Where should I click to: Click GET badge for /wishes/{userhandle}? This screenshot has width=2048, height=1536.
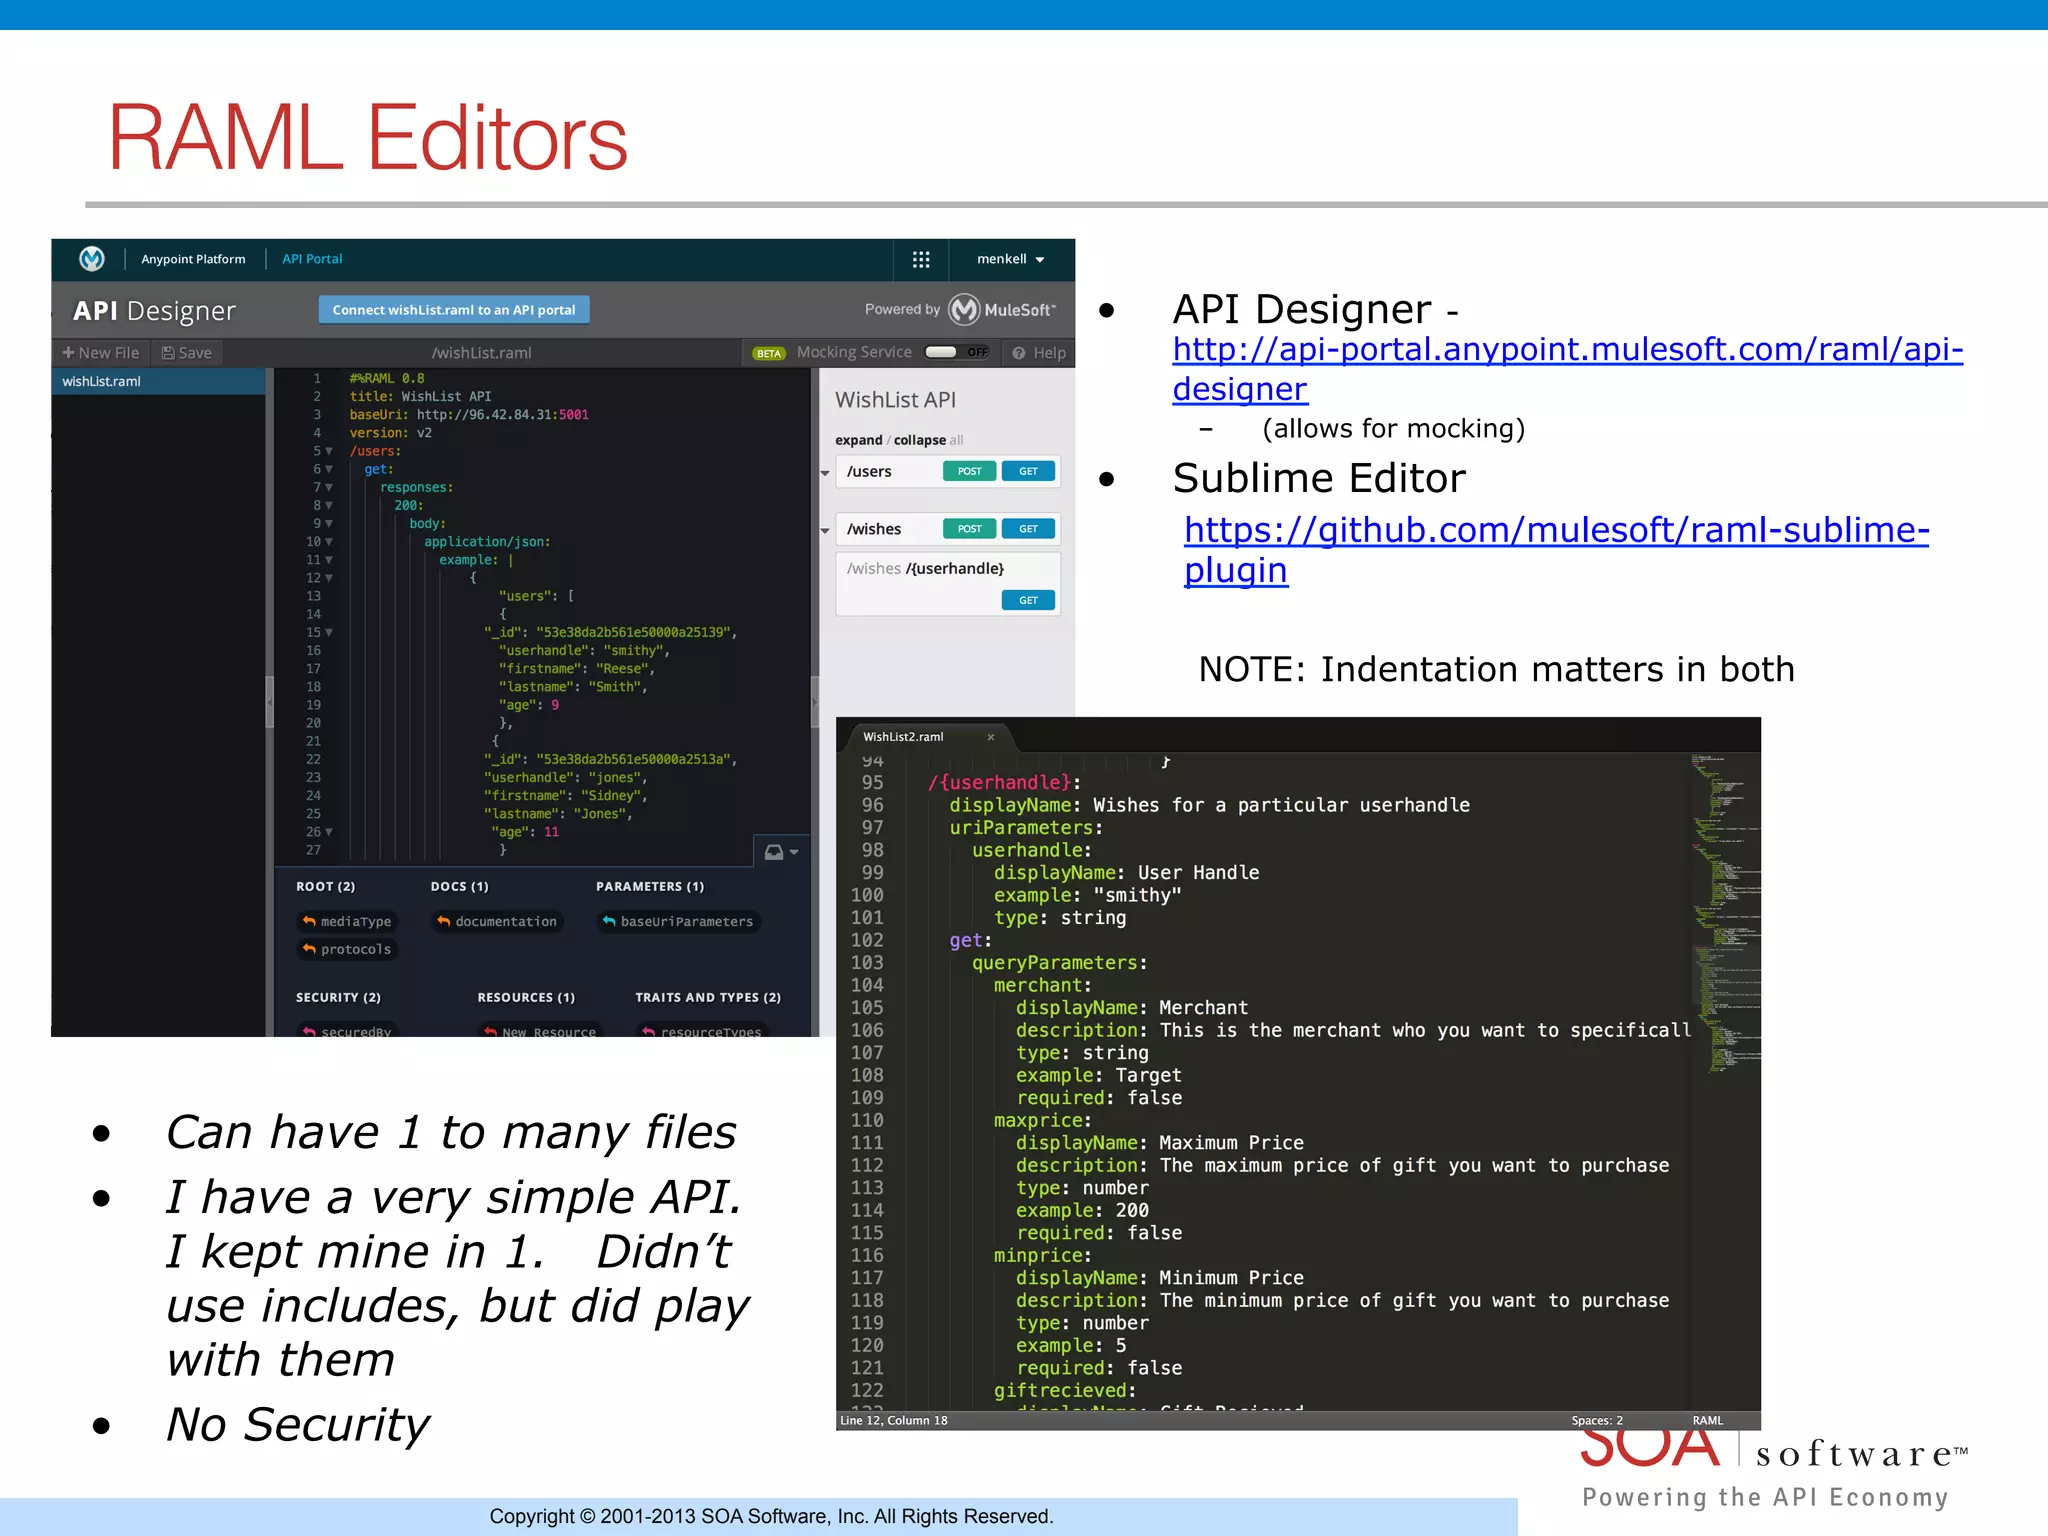coord(1028,600)
